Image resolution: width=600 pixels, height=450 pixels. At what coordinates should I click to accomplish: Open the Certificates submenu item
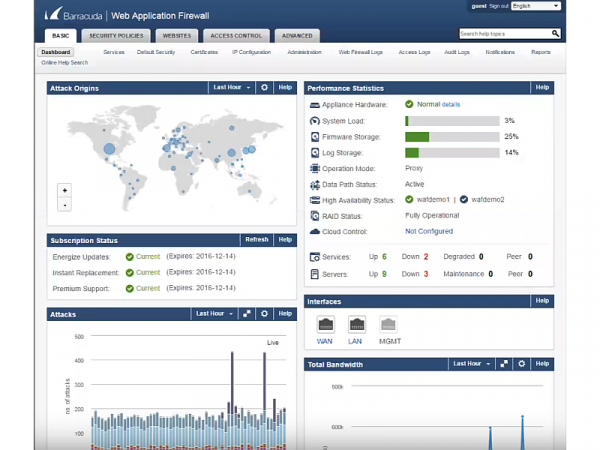pos(204,52)
